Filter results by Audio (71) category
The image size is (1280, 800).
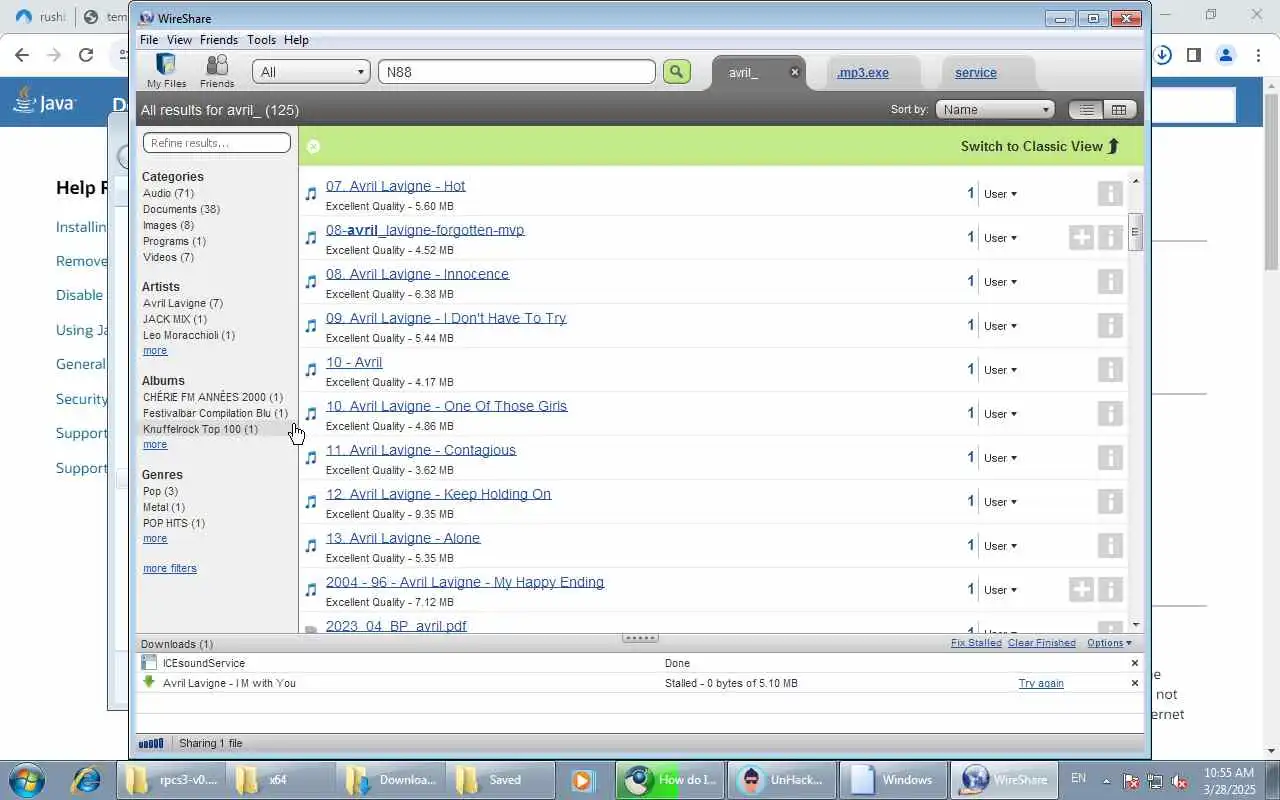168,193
